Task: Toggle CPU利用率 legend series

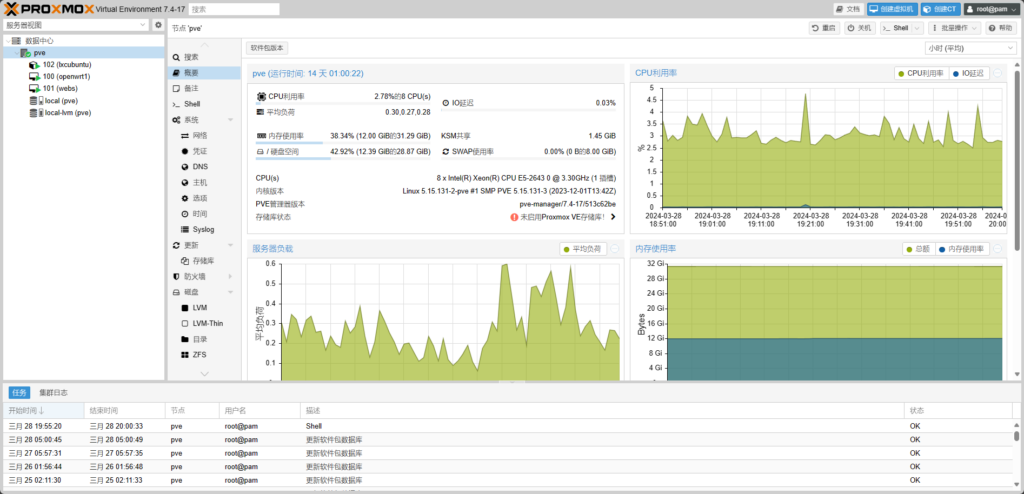Action: click(x=921, y=73)
